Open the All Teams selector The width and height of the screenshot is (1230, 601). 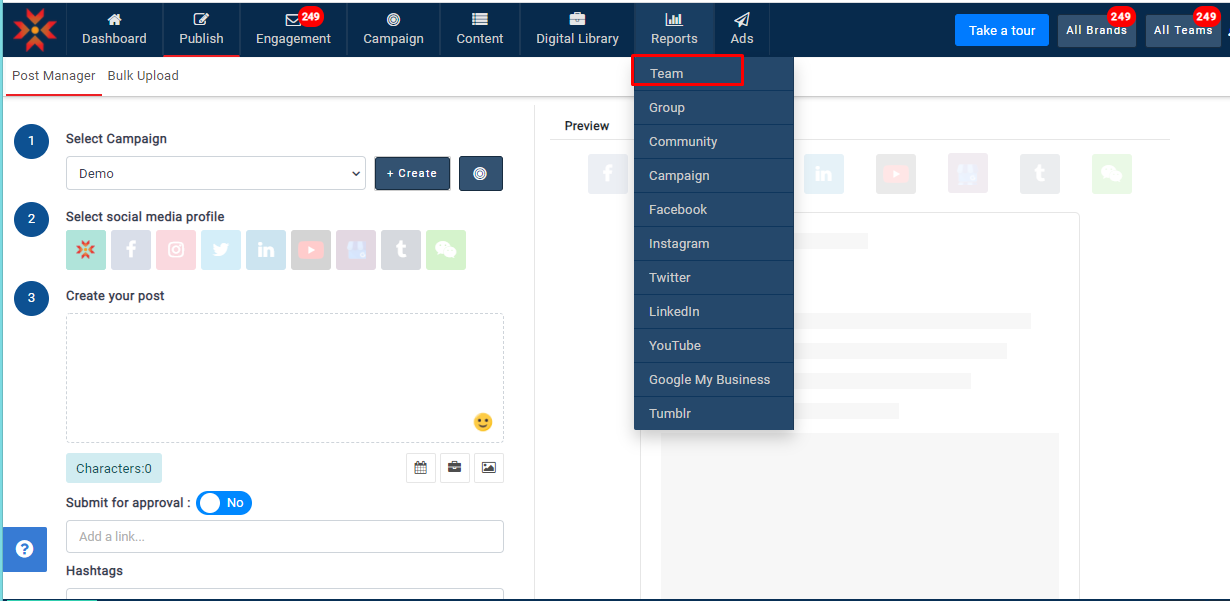tap(1183, 31)
